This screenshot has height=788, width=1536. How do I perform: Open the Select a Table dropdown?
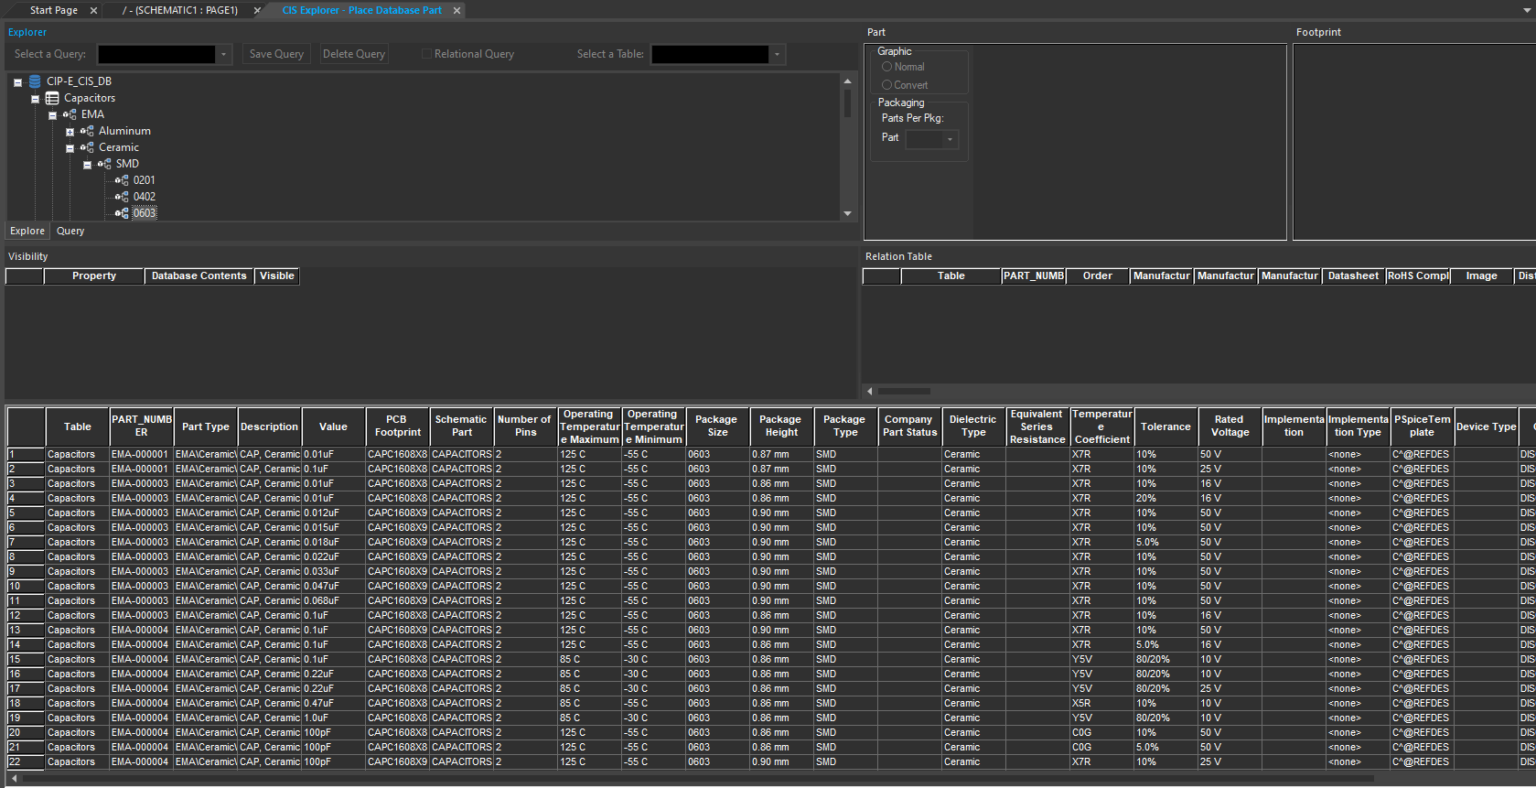[779, 54]
